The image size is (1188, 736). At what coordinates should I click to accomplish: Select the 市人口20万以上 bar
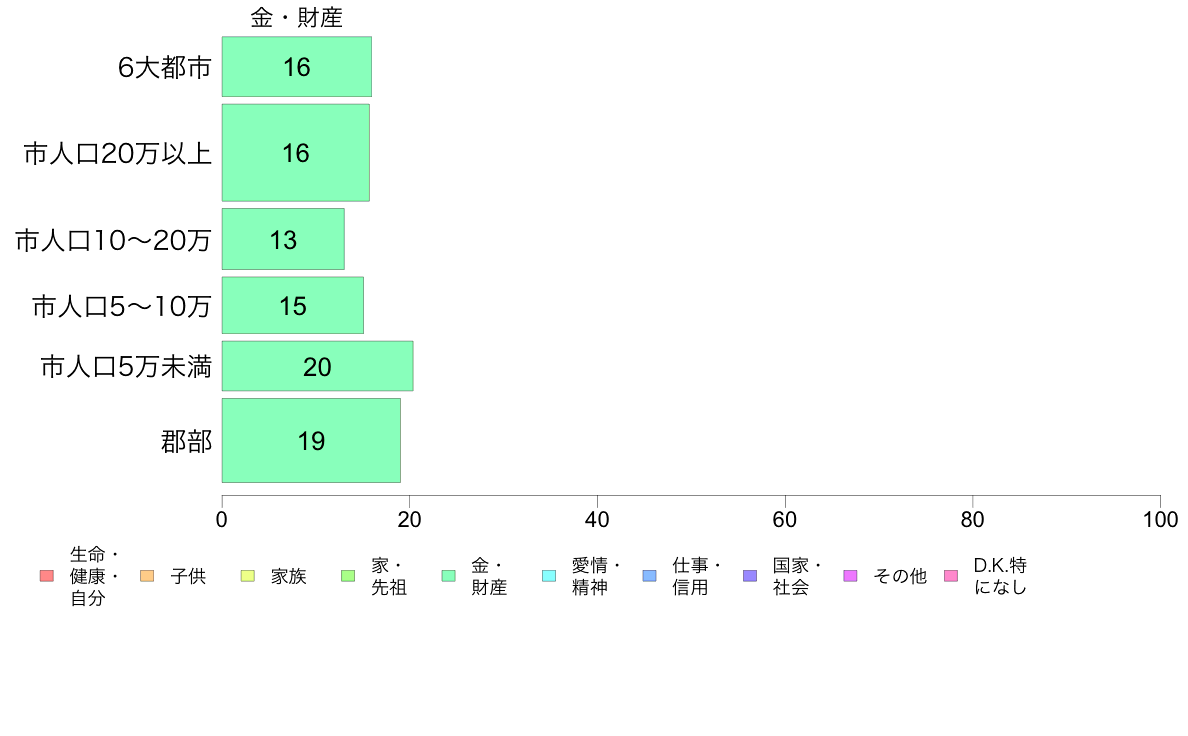[295, 152]
